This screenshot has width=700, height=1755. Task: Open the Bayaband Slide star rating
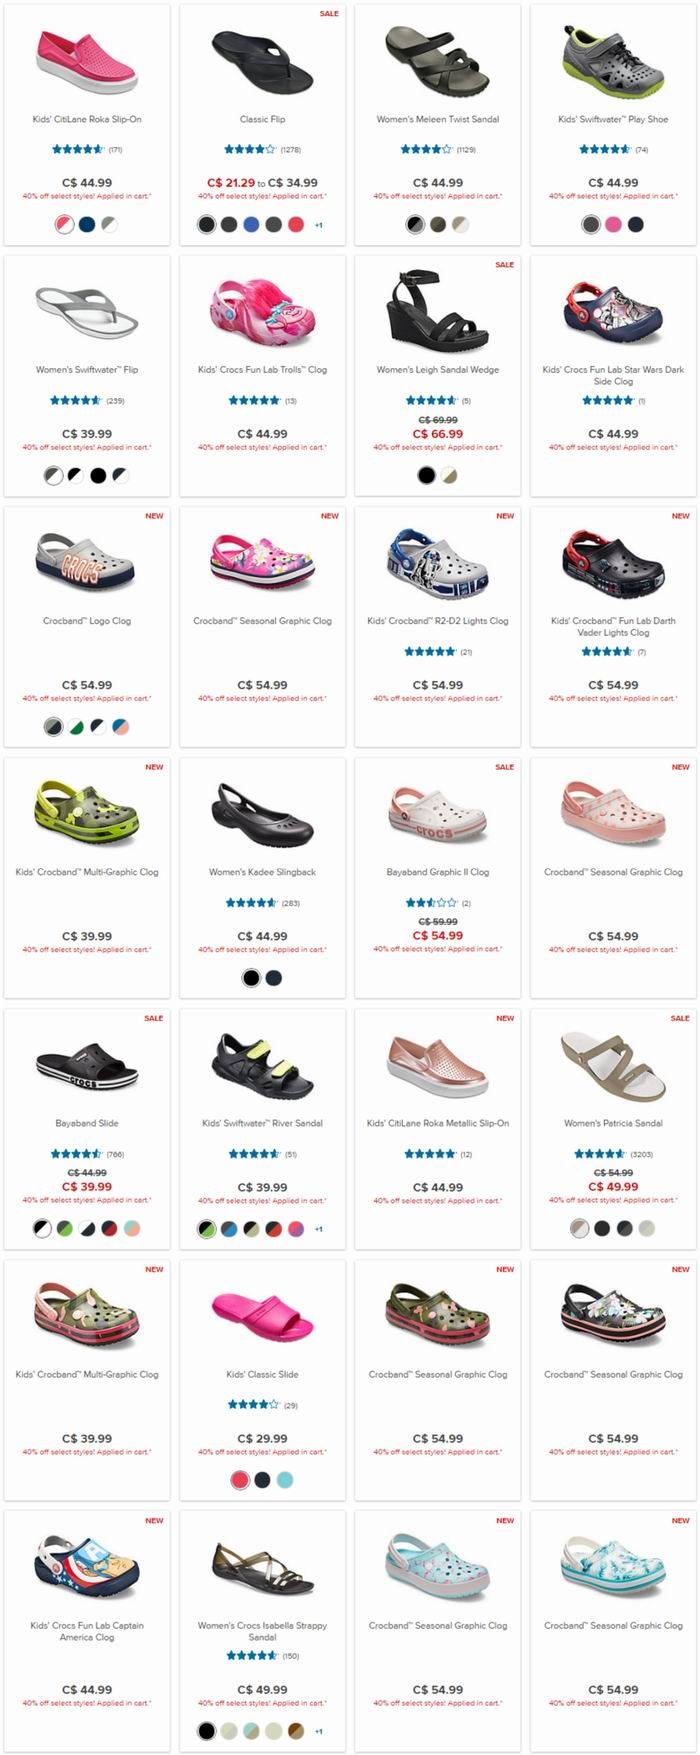[87, 1154]
